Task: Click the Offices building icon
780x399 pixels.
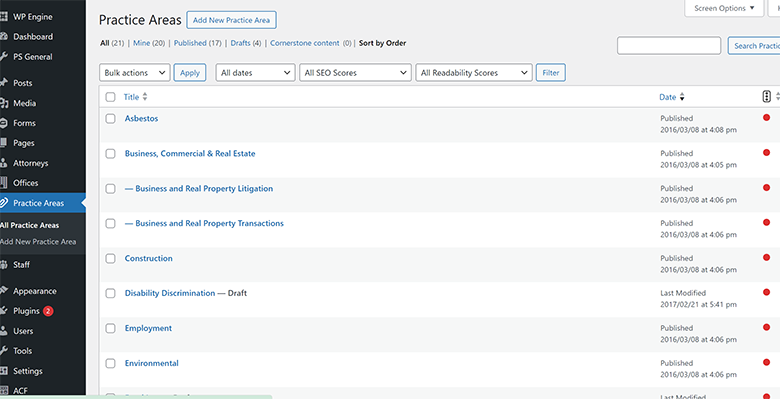Action: click(3, 183)
